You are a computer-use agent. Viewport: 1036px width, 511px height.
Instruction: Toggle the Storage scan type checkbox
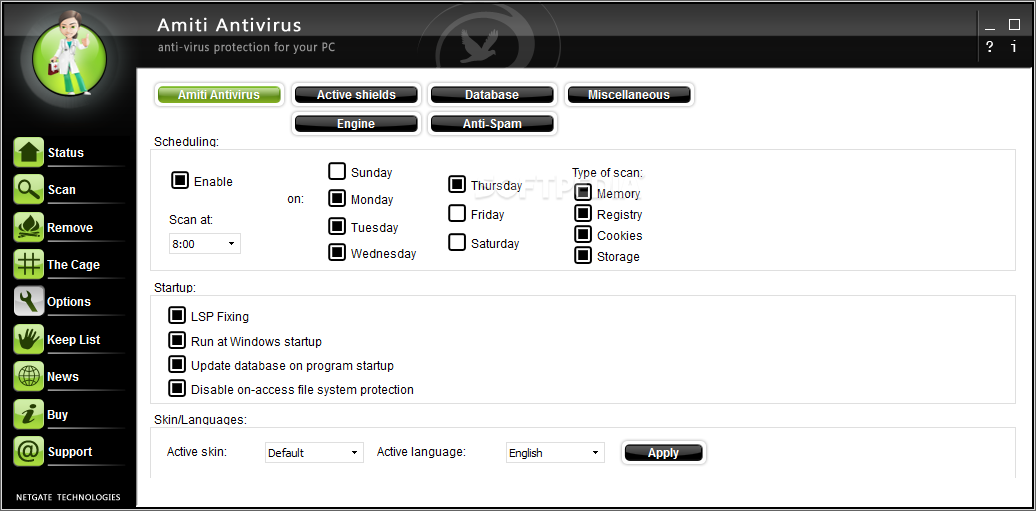[583, 255]
